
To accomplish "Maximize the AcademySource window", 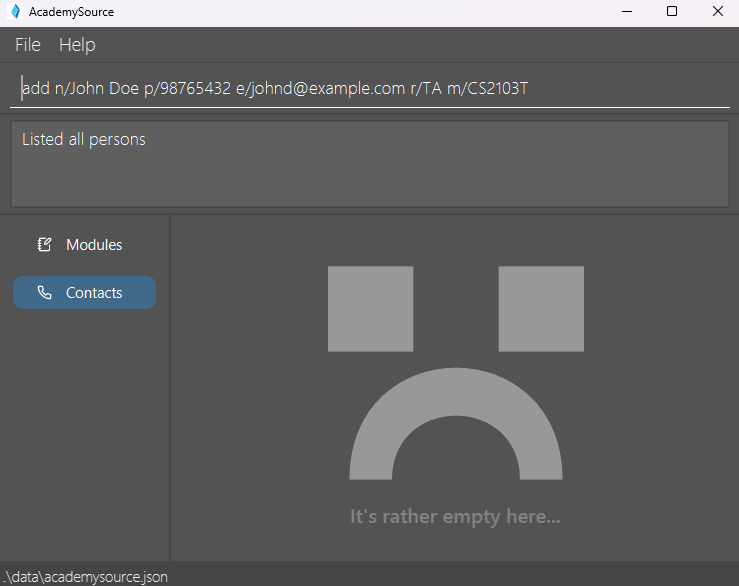I will coord(672,12).
